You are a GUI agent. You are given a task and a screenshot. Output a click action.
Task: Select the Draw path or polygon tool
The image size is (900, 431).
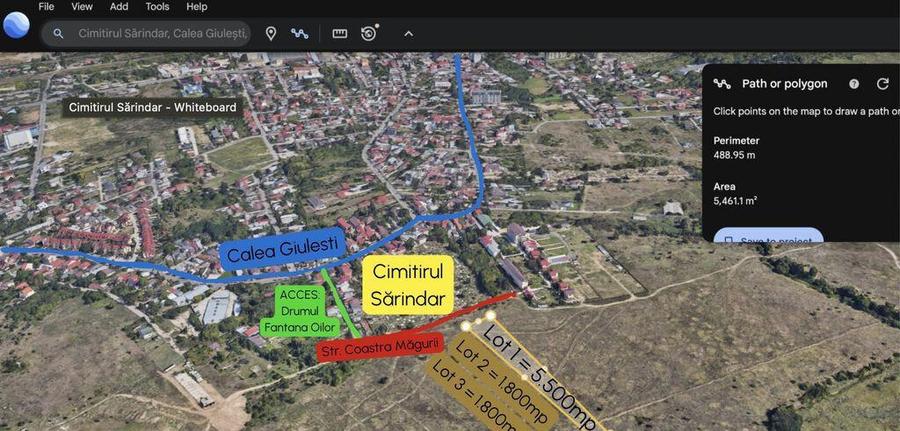(300, 33)
